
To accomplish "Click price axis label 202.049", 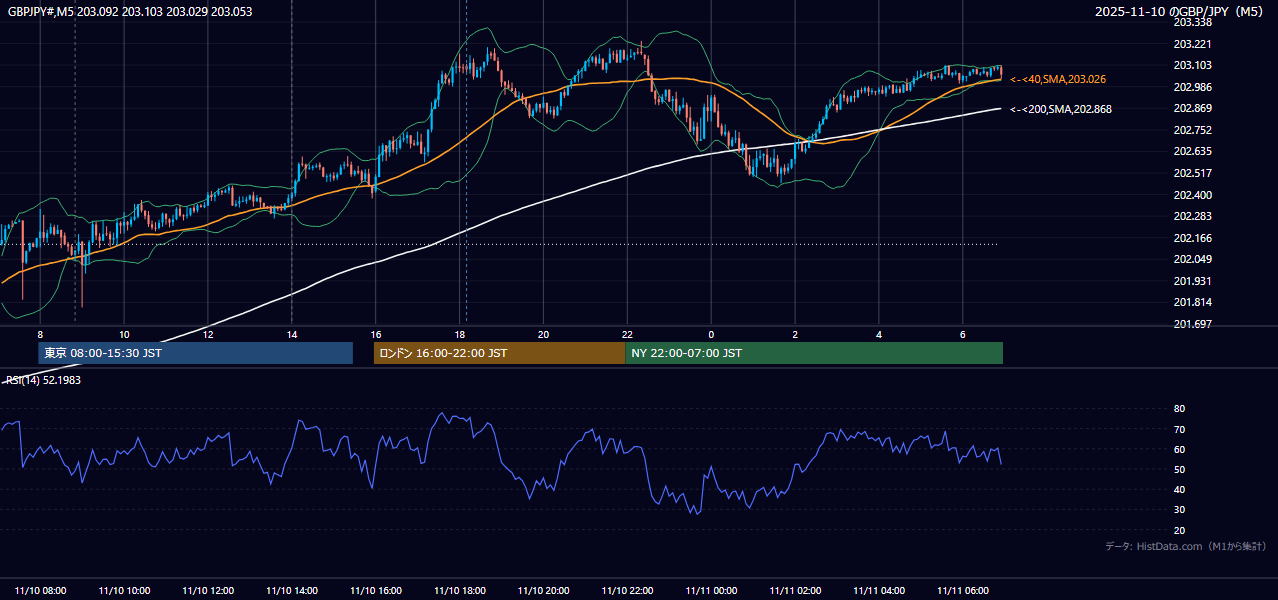I will (1192, 259).
